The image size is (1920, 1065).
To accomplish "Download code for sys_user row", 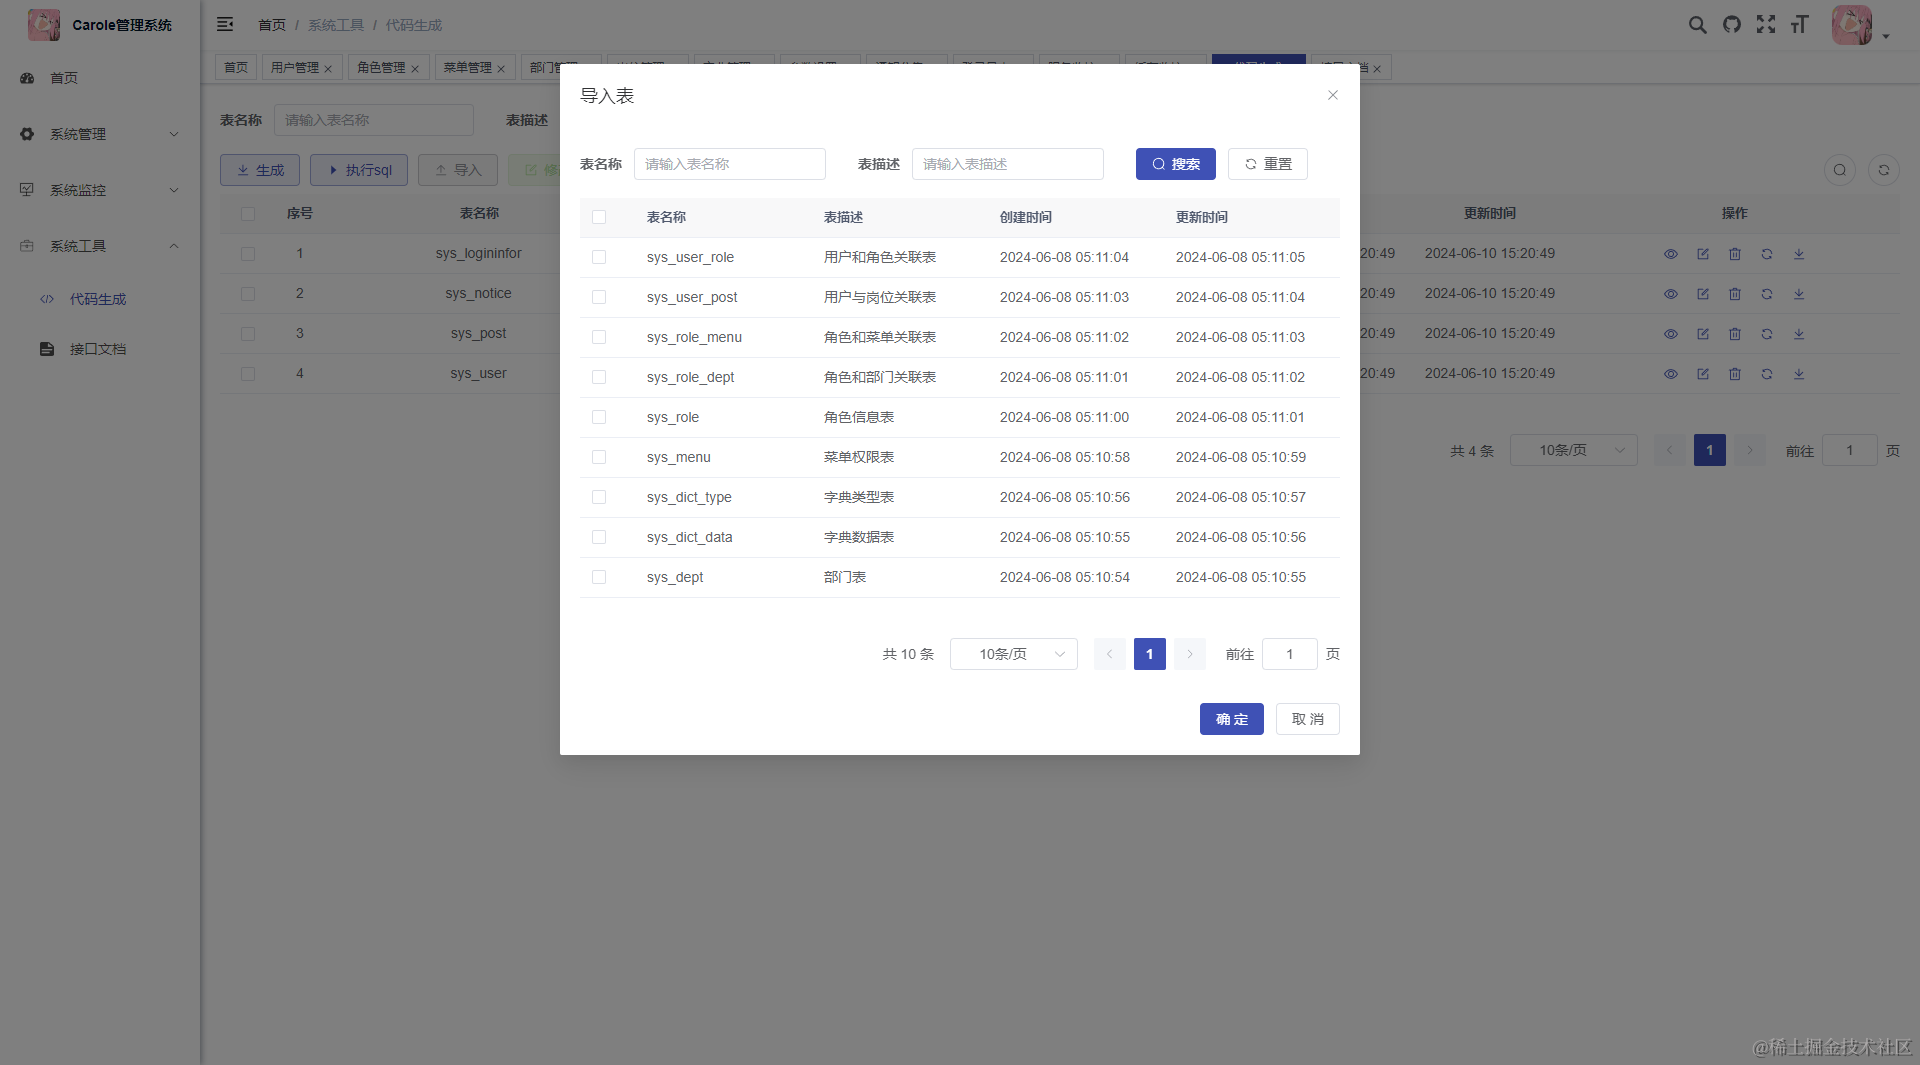I will coord(1799,374).
